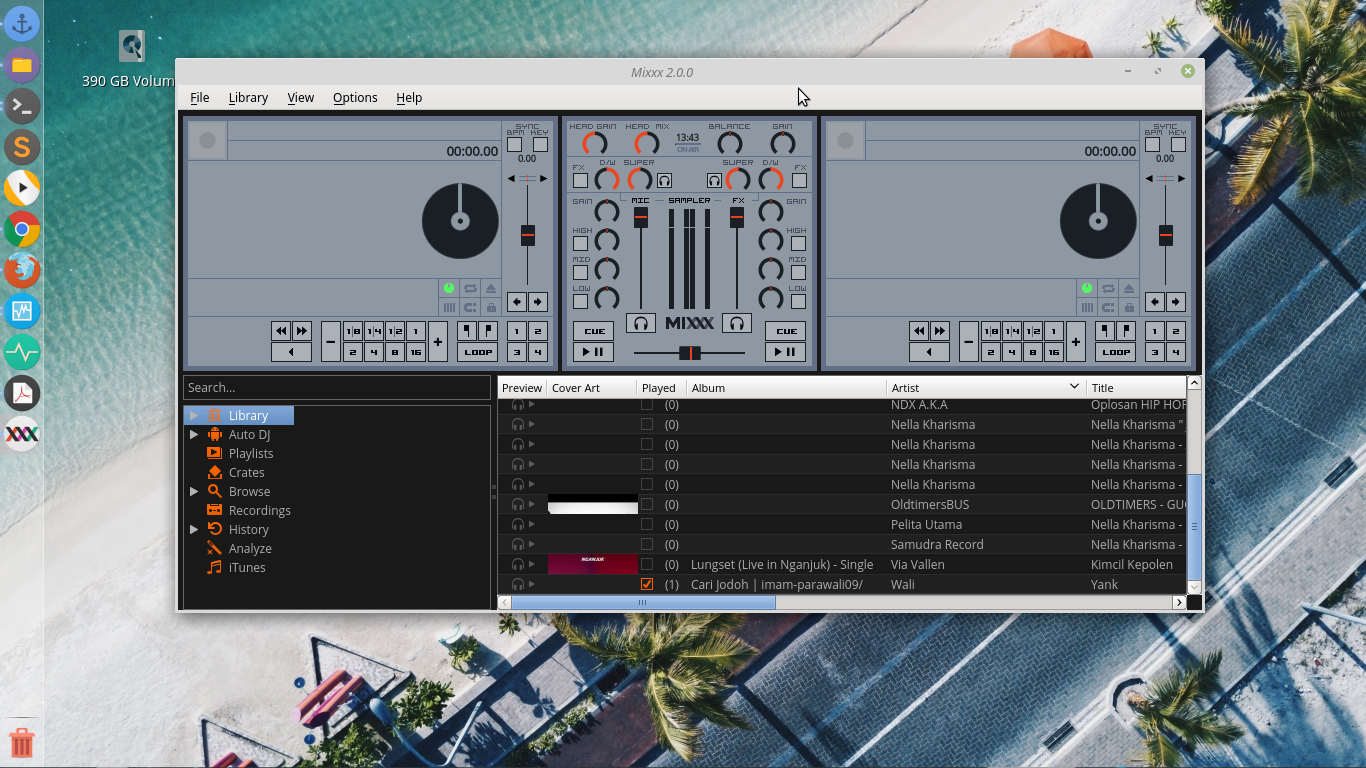Expand the Library tree node
Image resolution: width=1366 pixels, height=768 pixels.
click(194, 415)
